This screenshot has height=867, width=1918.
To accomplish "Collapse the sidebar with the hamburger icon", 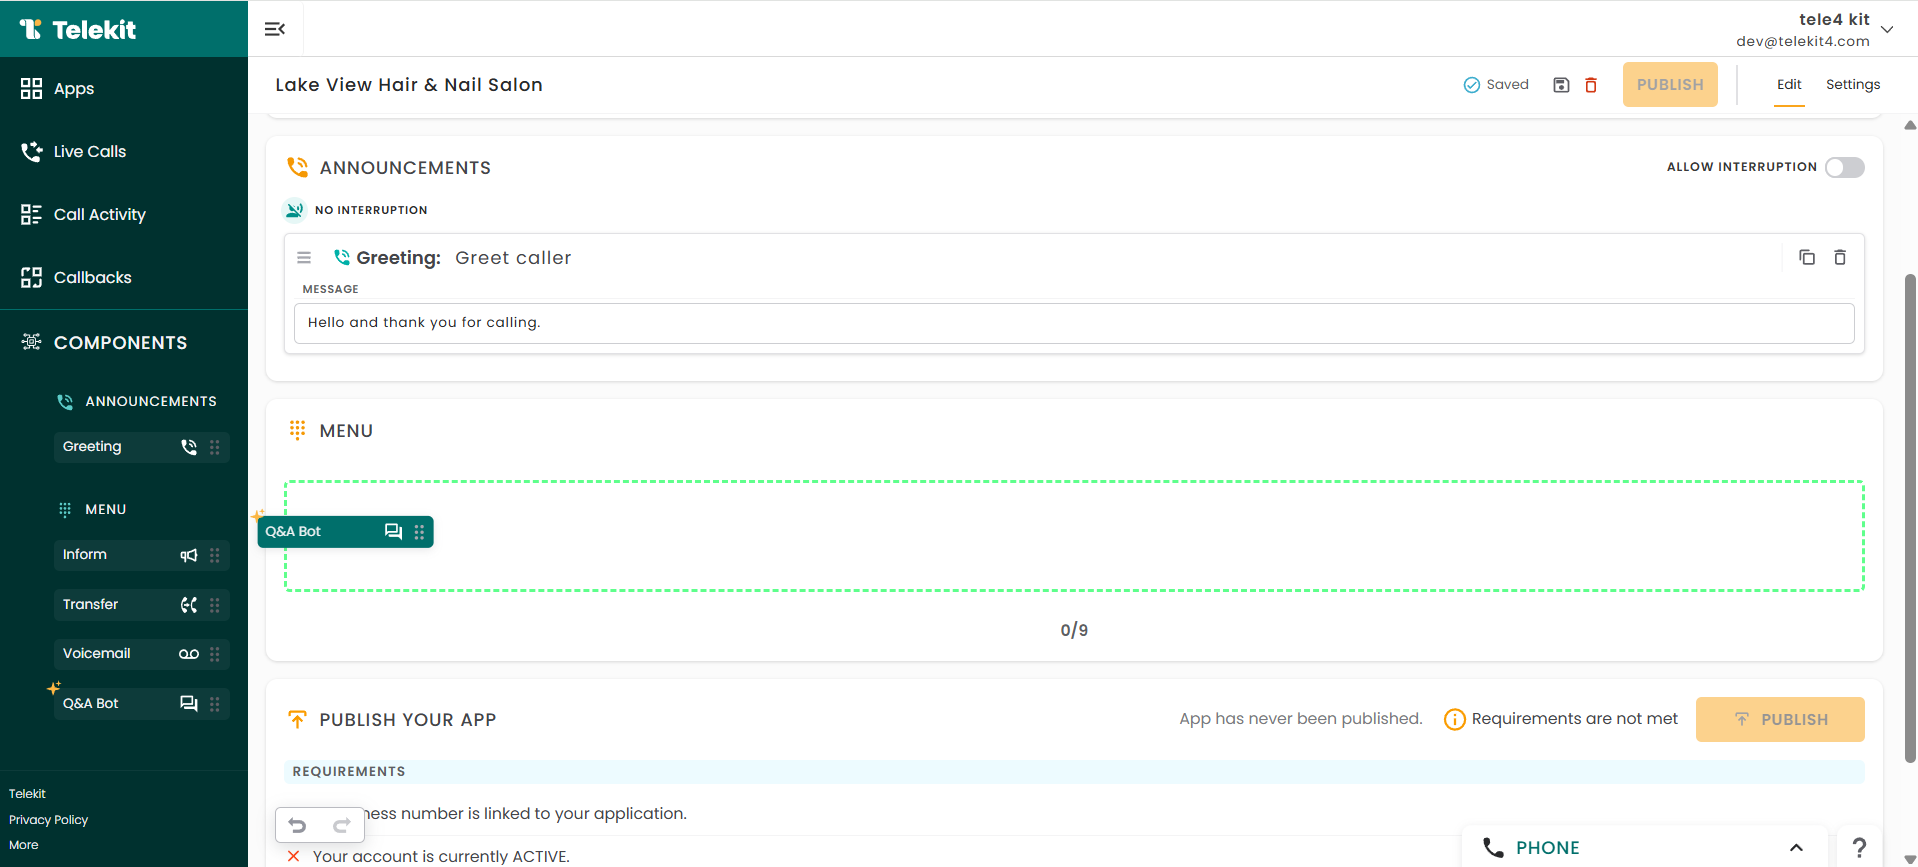I will [x=275, y=29].
